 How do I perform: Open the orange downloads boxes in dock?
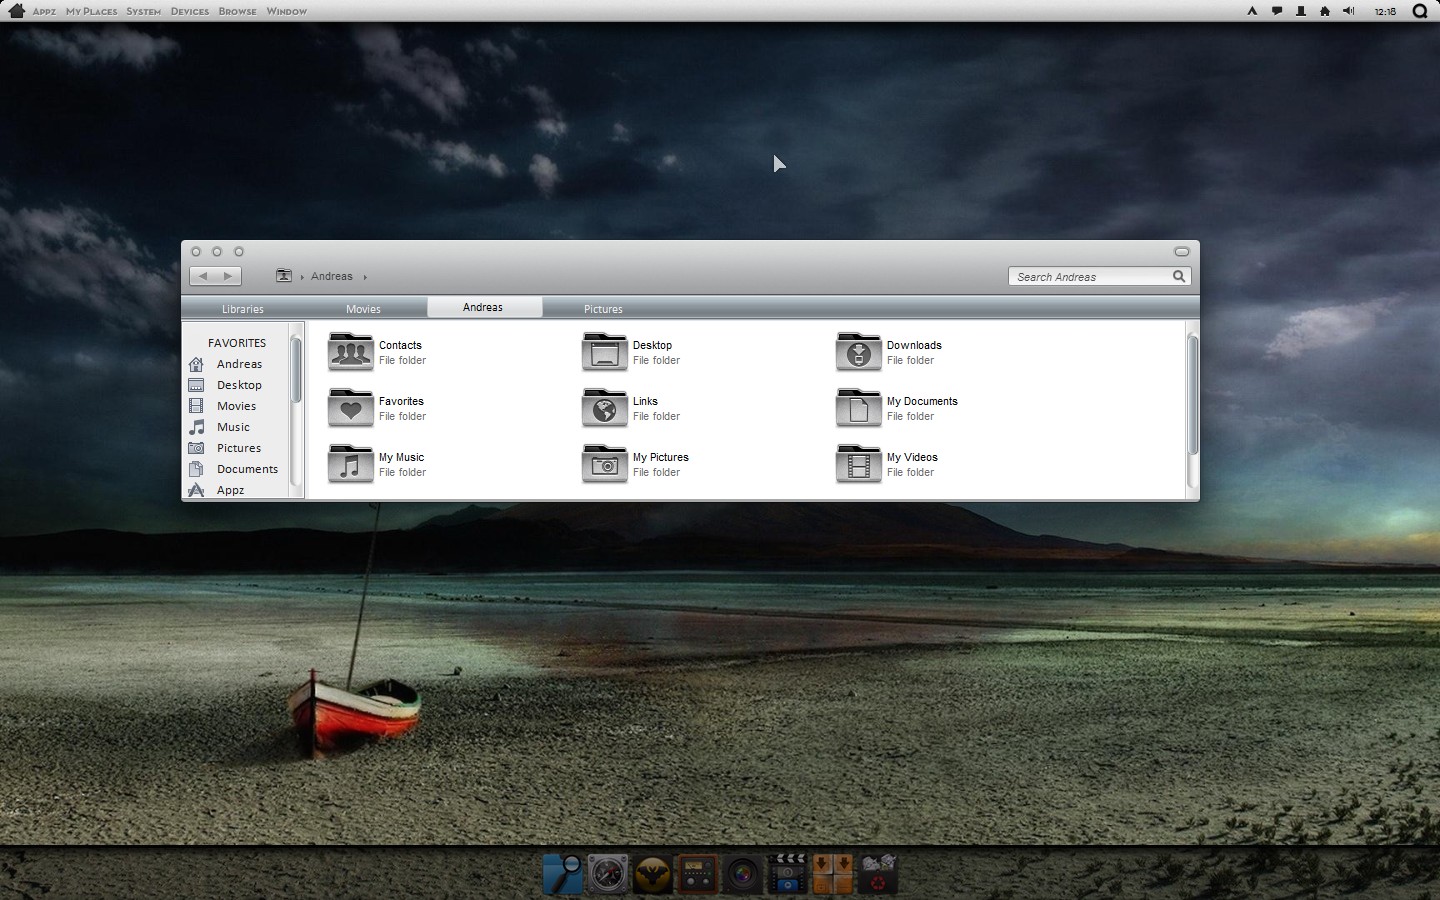(833, 874)
